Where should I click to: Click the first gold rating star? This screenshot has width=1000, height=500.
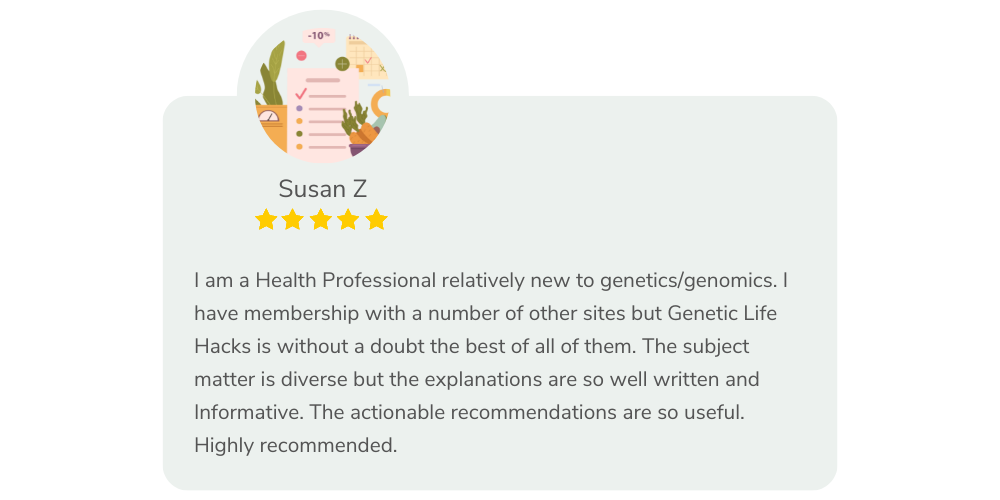point(266,219)
